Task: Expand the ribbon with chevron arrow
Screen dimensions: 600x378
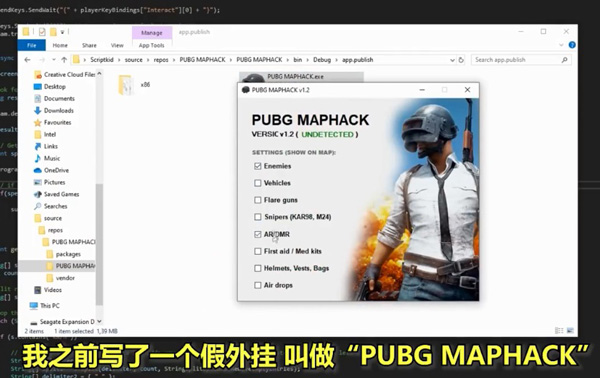Action: (x=561, y=45)
